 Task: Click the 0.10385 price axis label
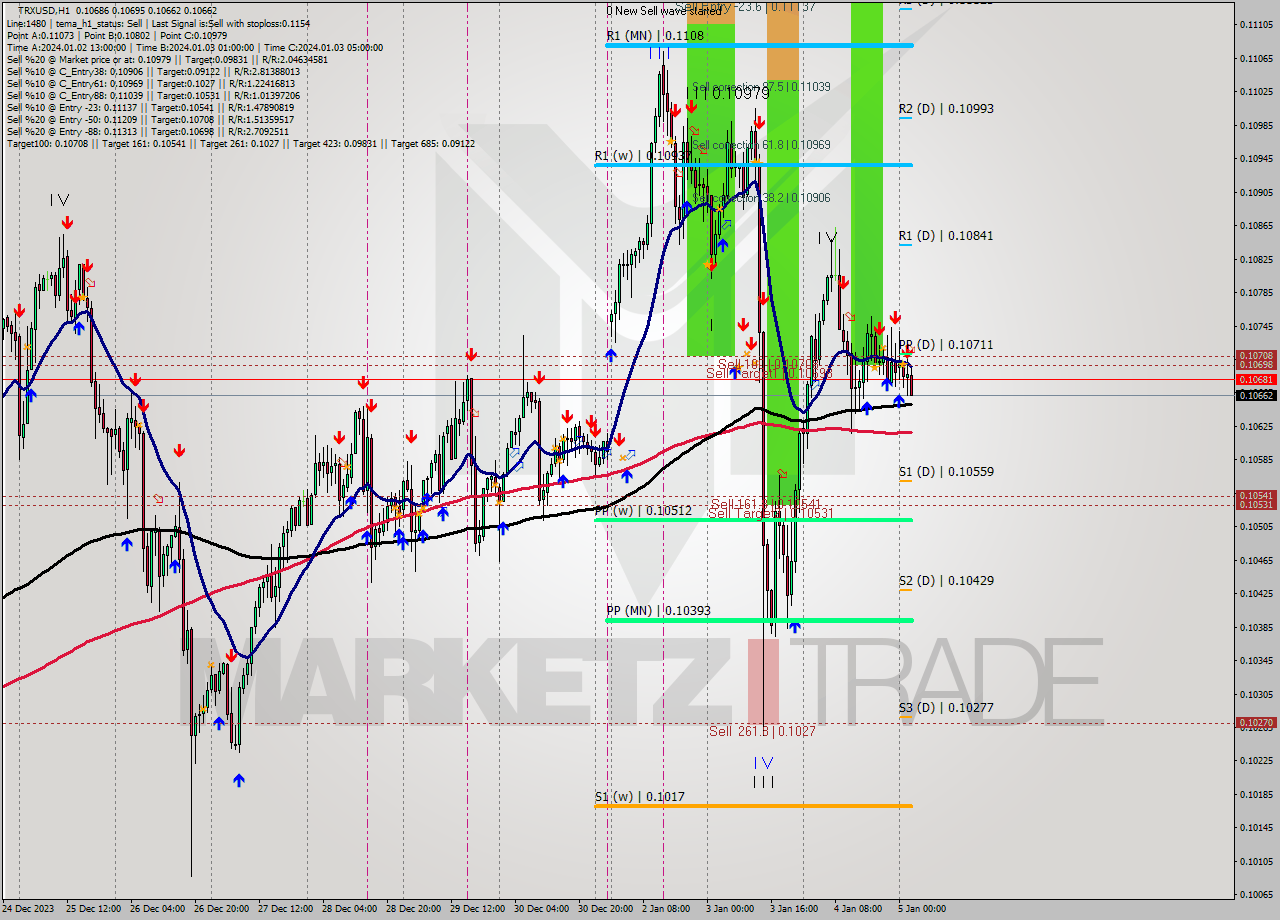click(x=1256, y=627)
